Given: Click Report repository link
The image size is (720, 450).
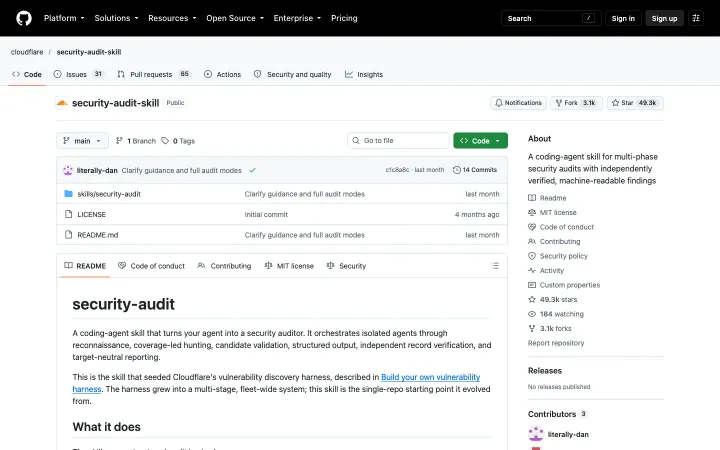Looking at the screenshot, I should 556,343.
